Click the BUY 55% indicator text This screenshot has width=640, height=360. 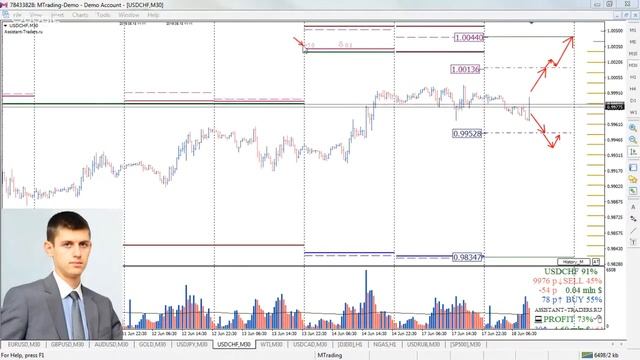tap(583, 300)
